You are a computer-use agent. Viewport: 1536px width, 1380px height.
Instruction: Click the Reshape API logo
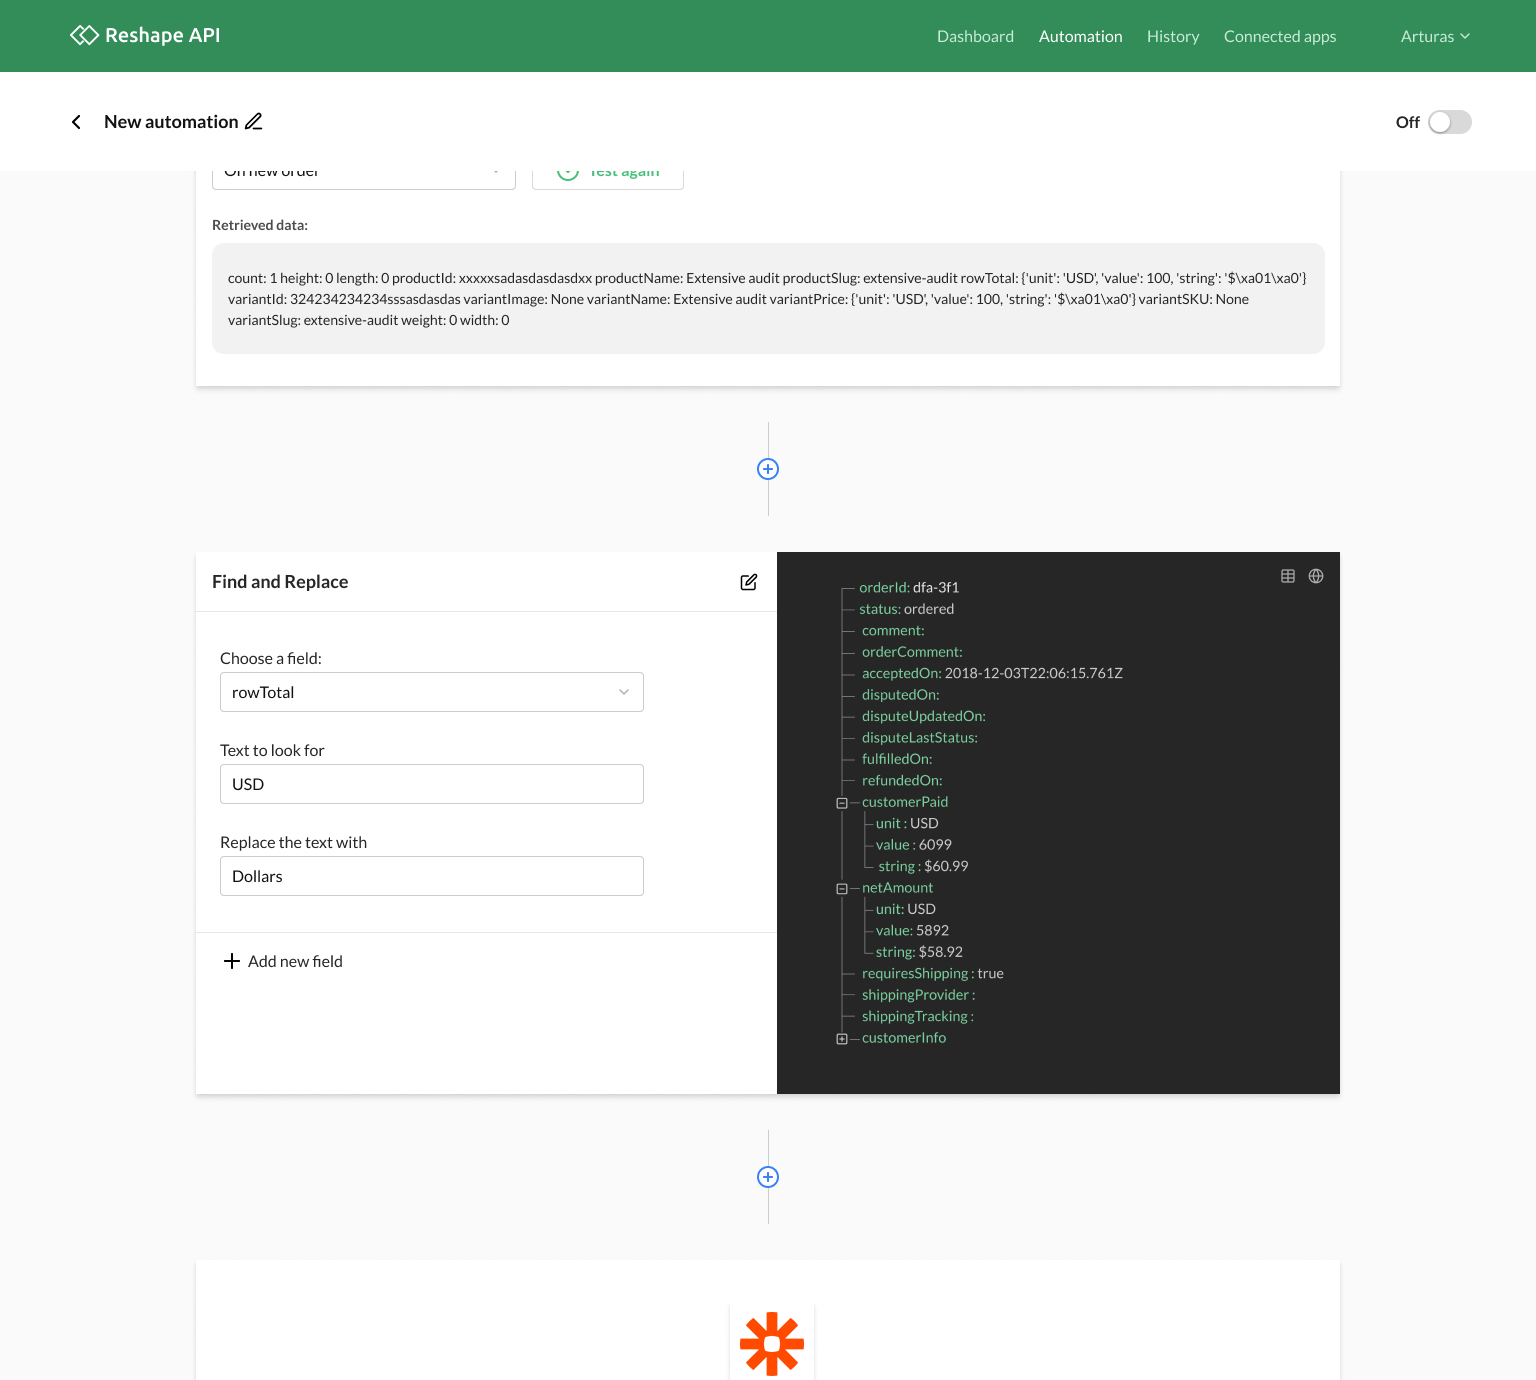(x=144, y=35)
